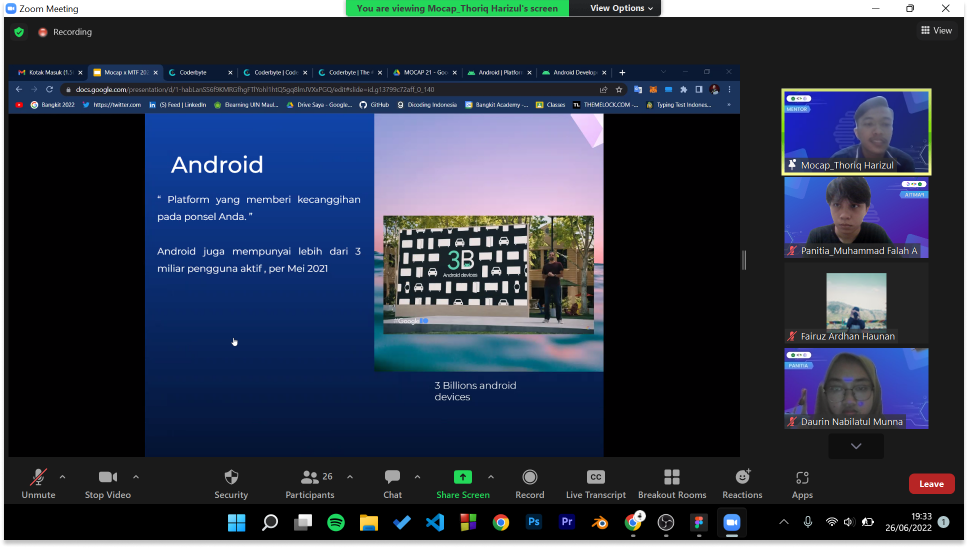Expand video options arrow beside Stop Video
The width and height of the screenshot is (968, 548).
coord(136,477)
